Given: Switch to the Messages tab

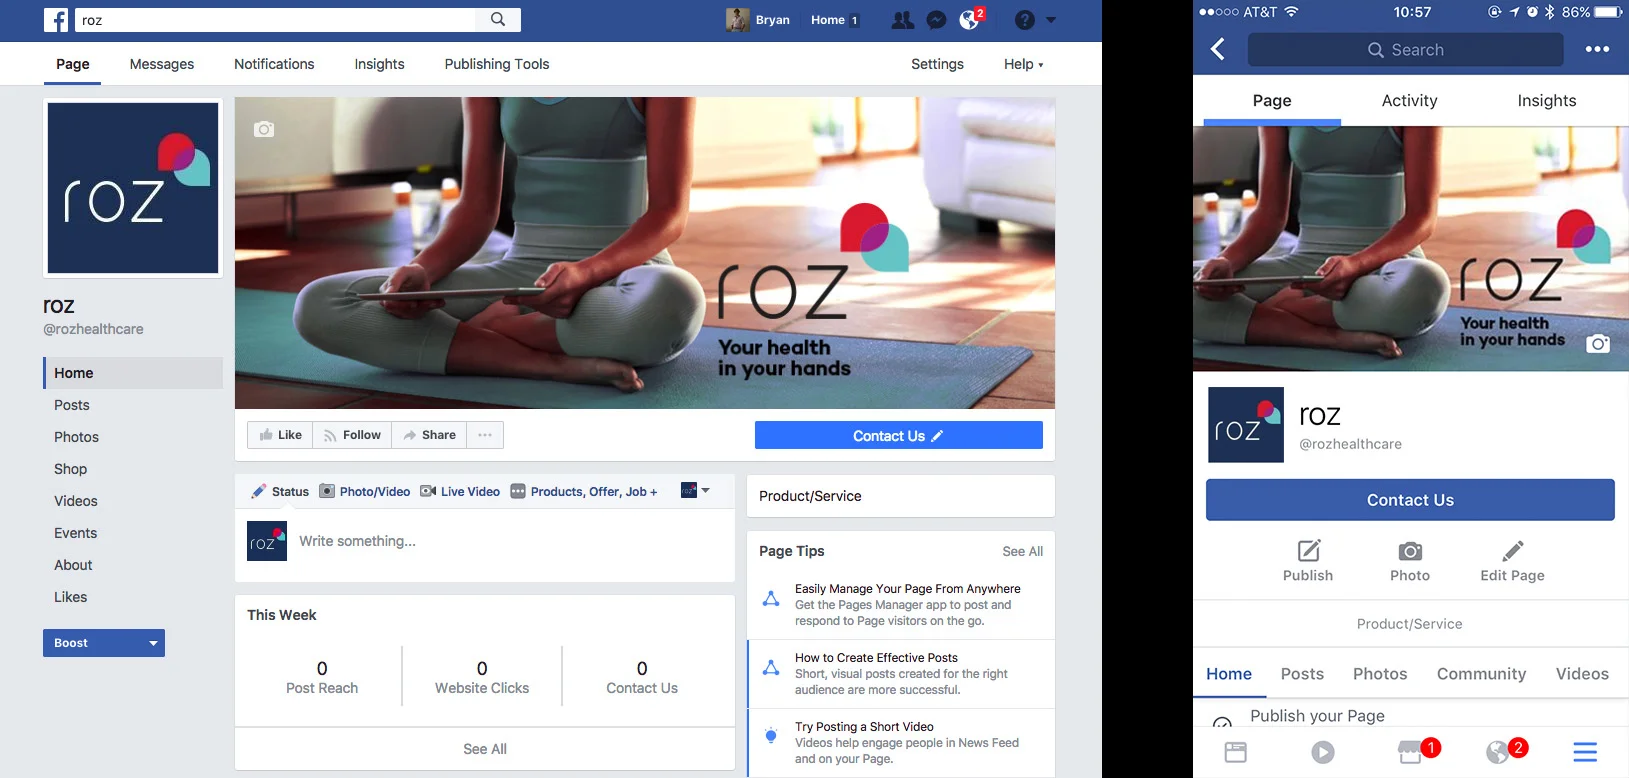Looking at the screenshot, I should (162, 64).
